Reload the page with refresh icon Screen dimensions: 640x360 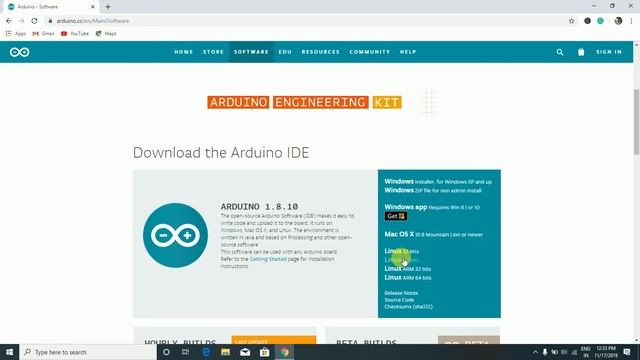pos(34,21)
